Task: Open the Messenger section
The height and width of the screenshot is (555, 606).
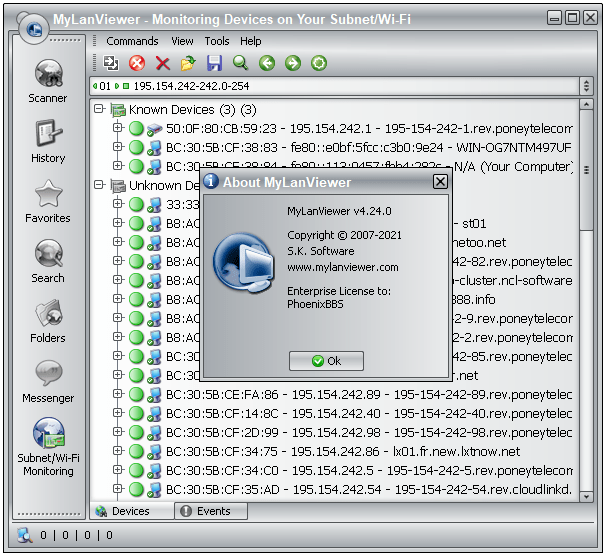Action: pyautogui.click(x=48, y=381)
